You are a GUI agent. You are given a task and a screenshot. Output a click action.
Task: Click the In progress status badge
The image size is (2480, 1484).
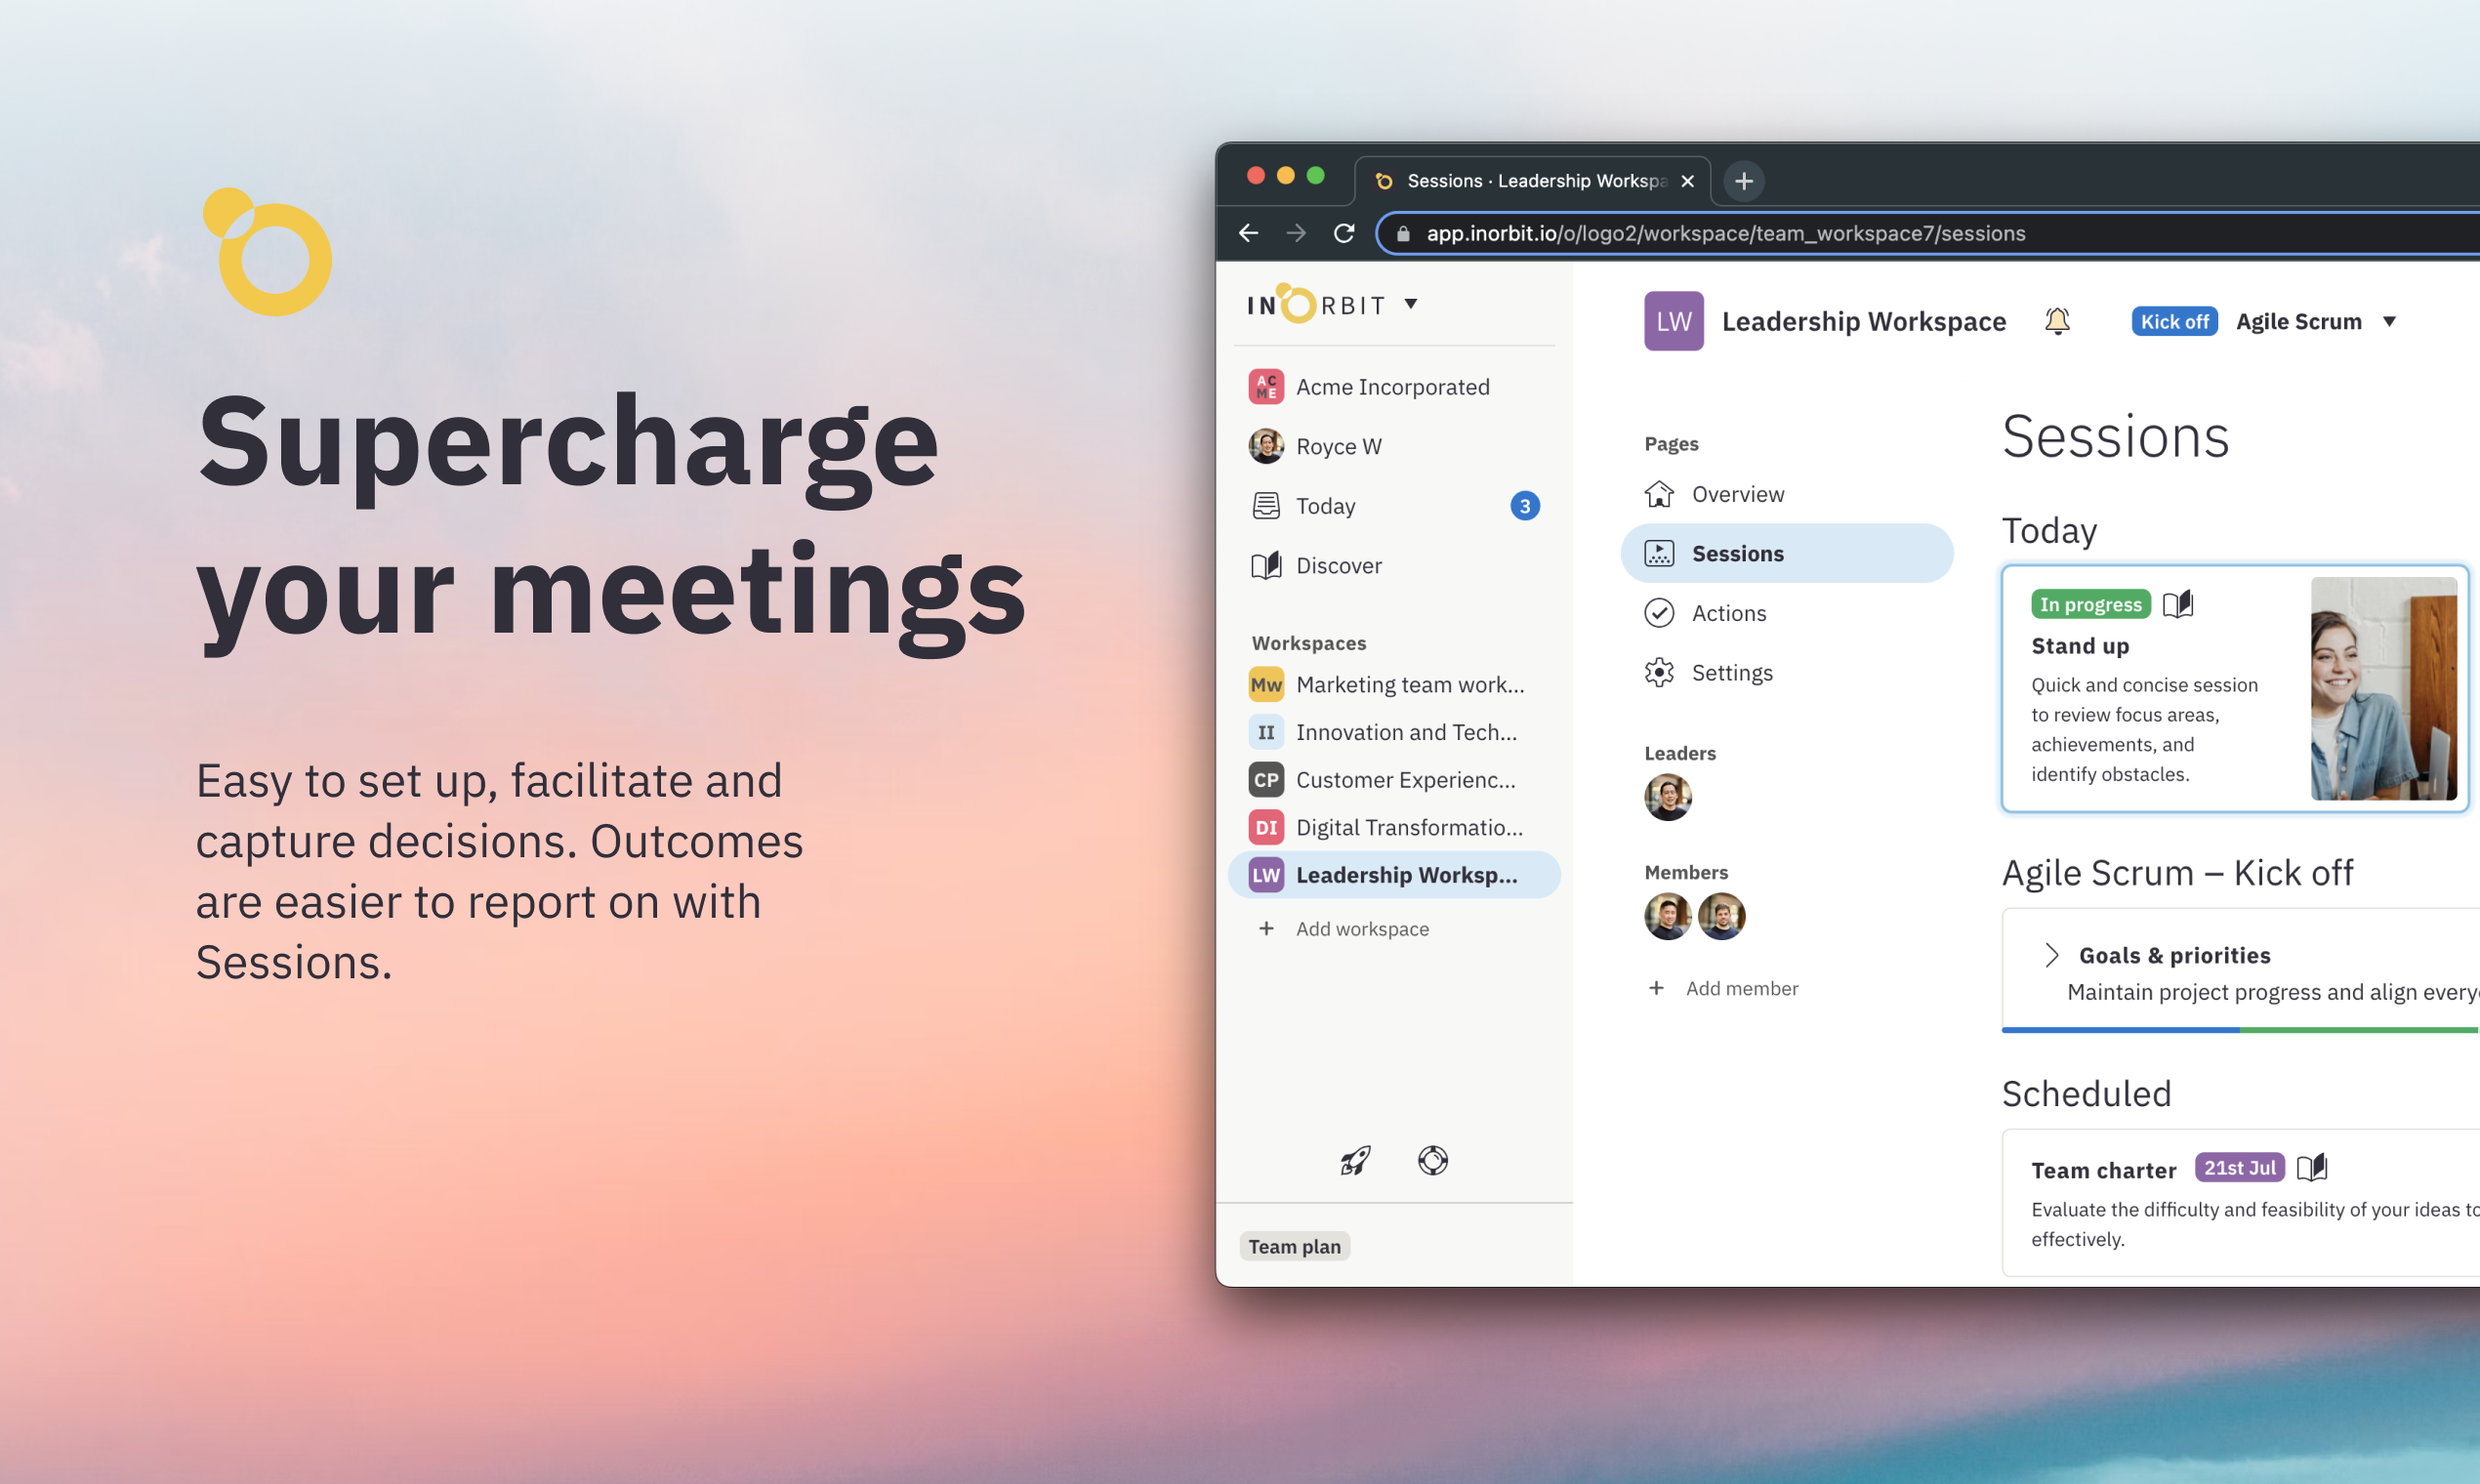[x=2090, y=604]
